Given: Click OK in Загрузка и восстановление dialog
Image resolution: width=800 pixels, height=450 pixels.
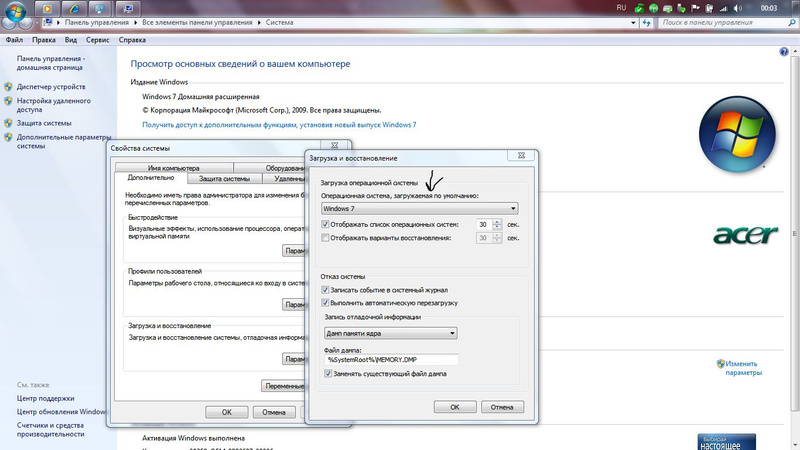Looking at the screenshot, I should pyautogui.click(x=455, y=407).
